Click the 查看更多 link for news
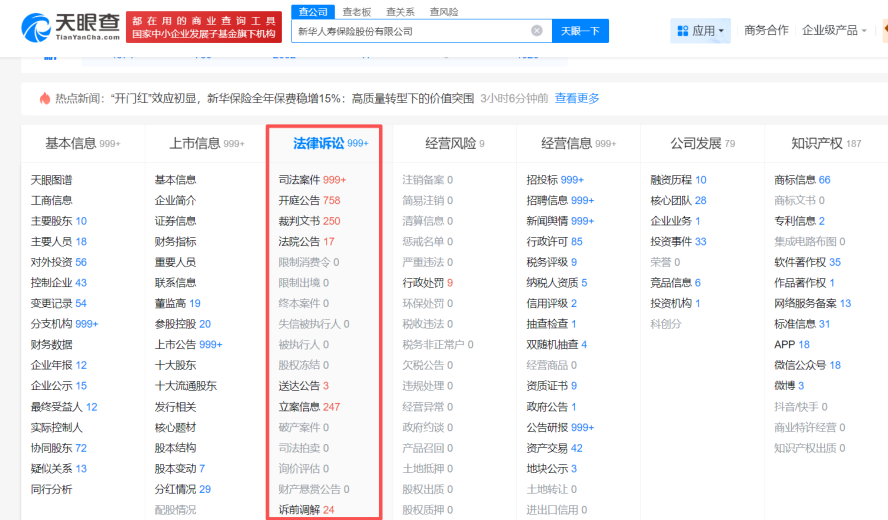 [x=577, y=98]
